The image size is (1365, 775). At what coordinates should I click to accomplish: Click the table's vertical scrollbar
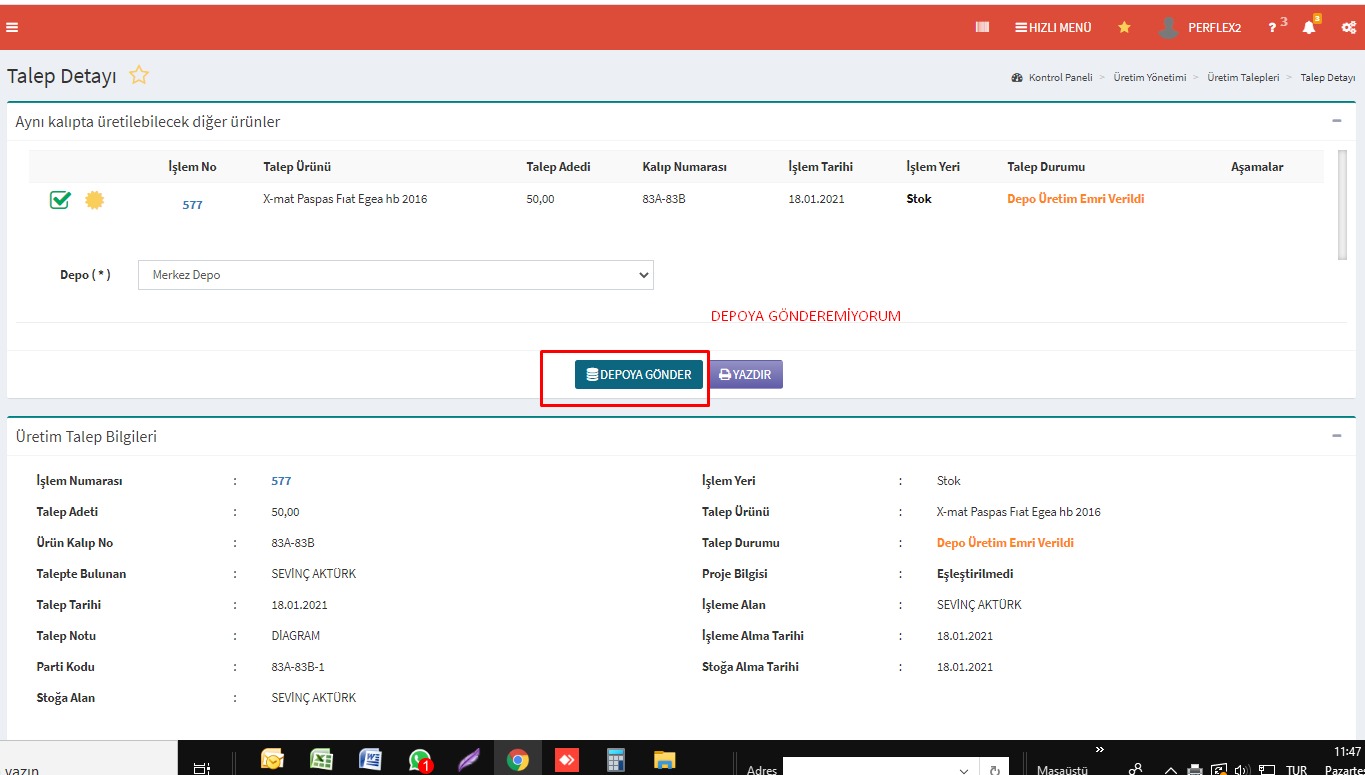coord(1342,204)
